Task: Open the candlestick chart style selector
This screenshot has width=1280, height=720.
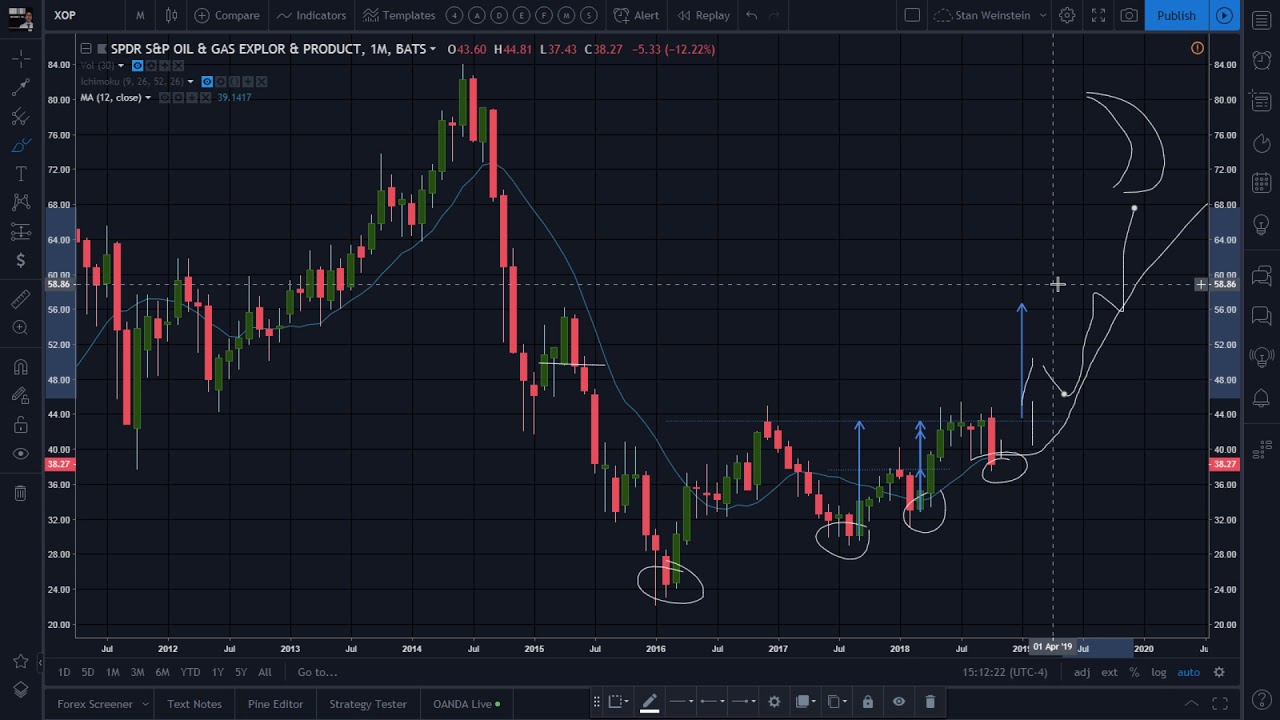Action: pyautogui.click(x=171, y=15)
